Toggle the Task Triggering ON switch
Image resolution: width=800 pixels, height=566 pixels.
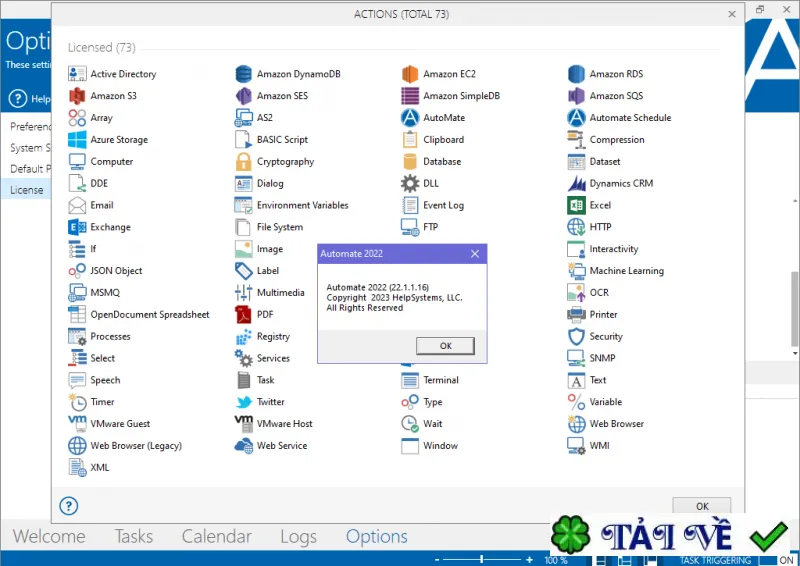pyautogui.click(x=778, y=560)
